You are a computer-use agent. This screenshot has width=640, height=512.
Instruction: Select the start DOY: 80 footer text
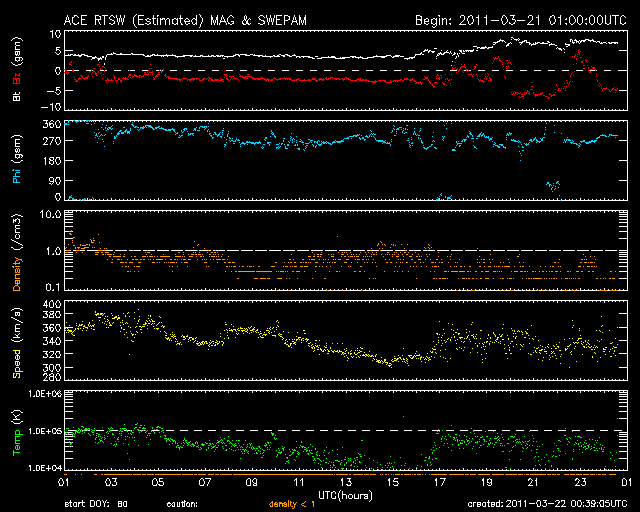[x=96, y=504]
